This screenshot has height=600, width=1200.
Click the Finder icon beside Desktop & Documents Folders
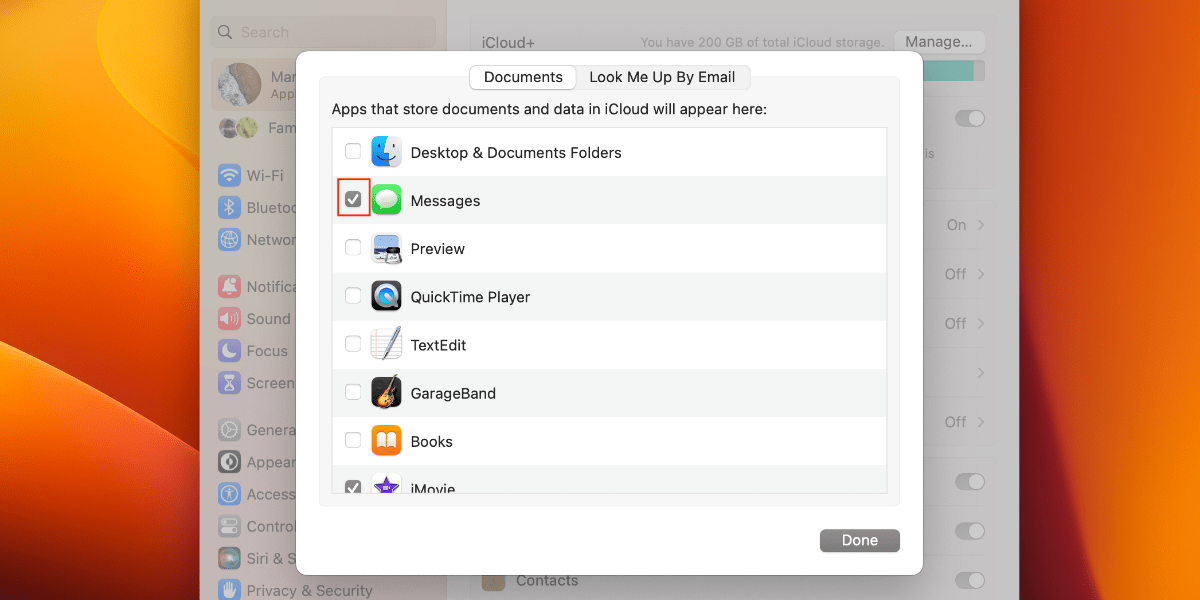coord(386,152)
